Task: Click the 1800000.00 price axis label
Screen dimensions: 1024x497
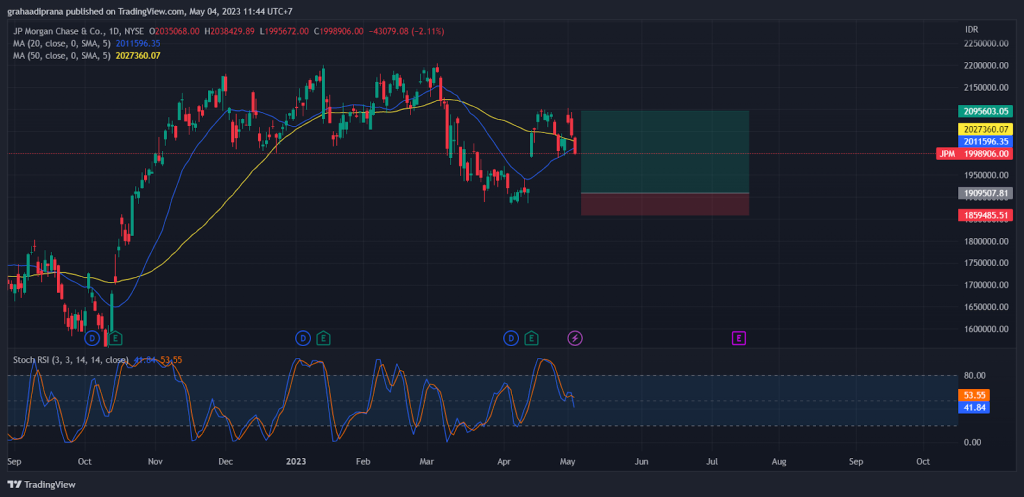Action: click(986, 241)
